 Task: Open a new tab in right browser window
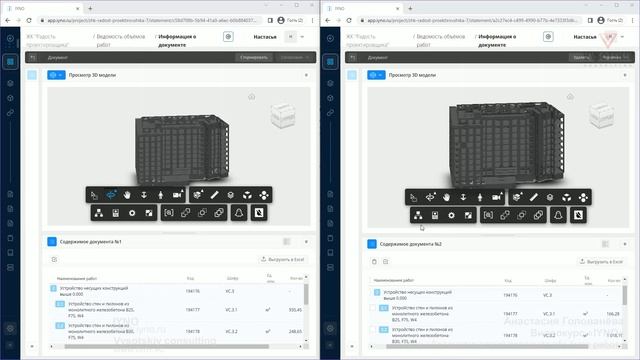tap(410, 8)
